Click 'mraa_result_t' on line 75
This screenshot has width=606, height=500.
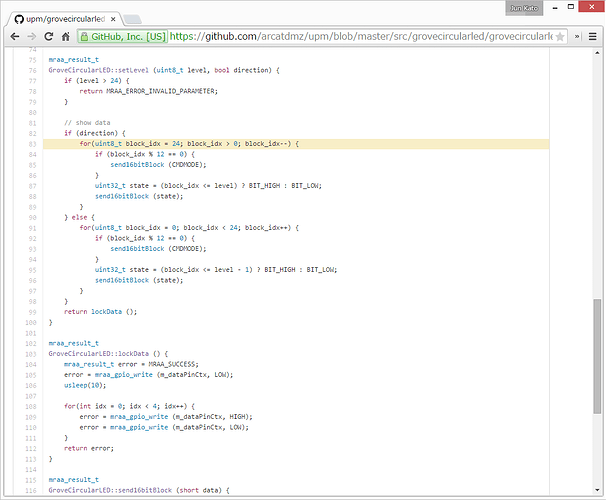point(73,60)
